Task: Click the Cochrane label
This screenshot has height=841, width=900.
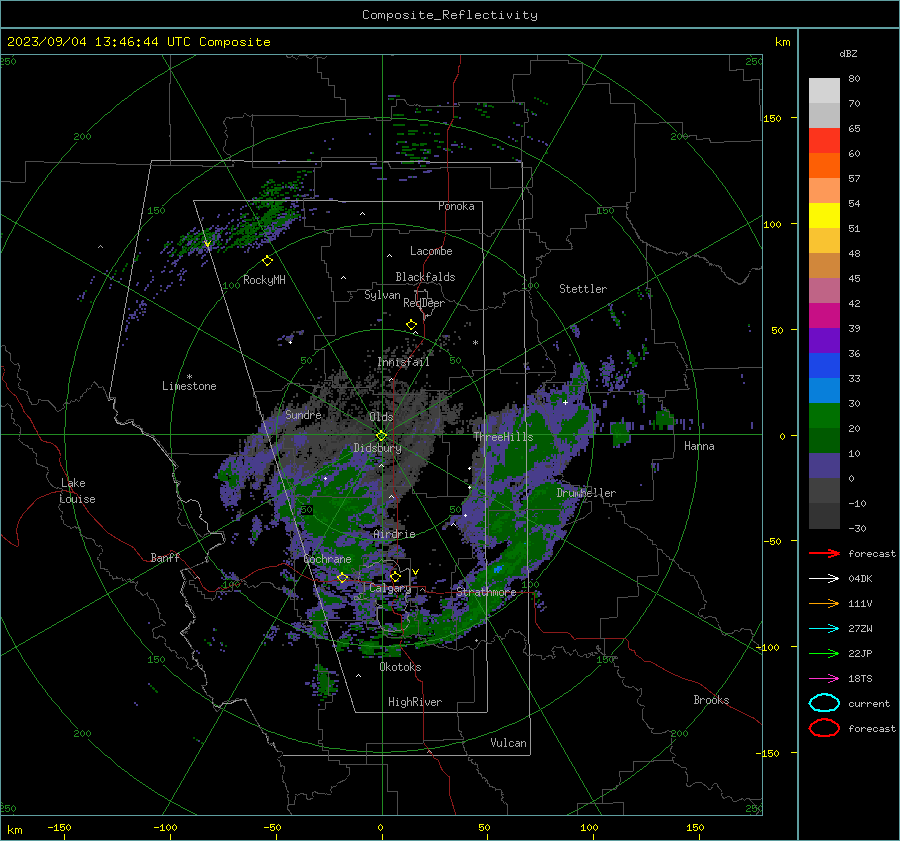Action: 327,559
